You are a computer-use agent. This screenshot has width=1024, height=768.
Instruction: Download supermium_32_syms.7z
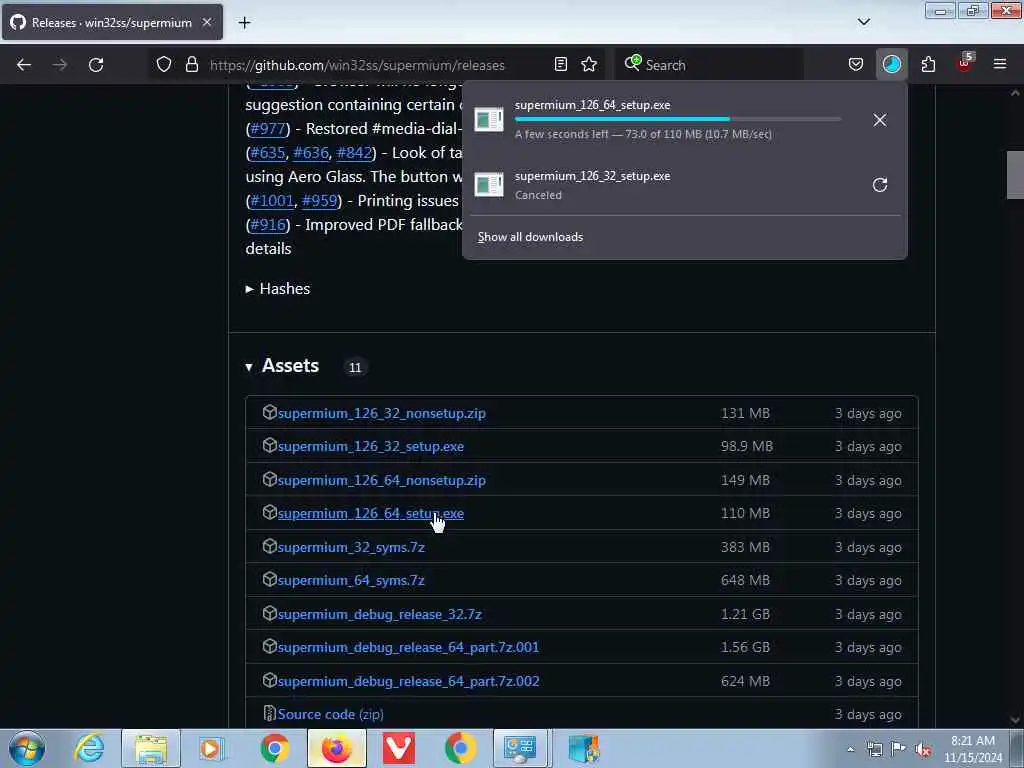[351, 547]
